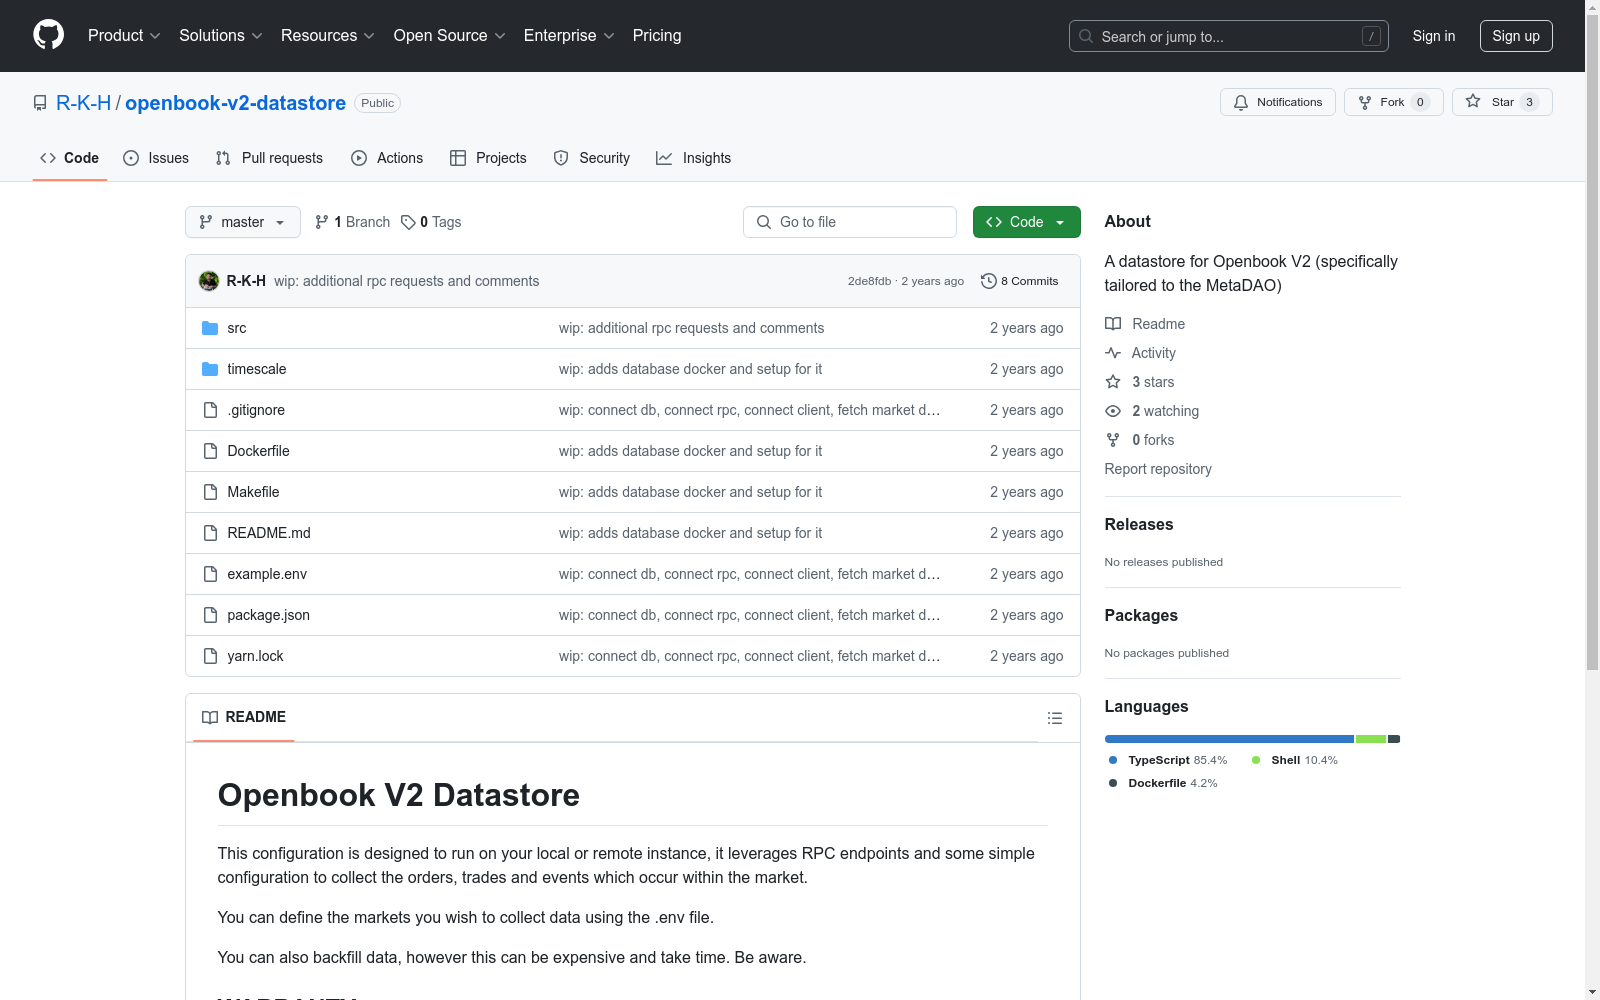Expand the Resources menu

click(x=328, y=35)
